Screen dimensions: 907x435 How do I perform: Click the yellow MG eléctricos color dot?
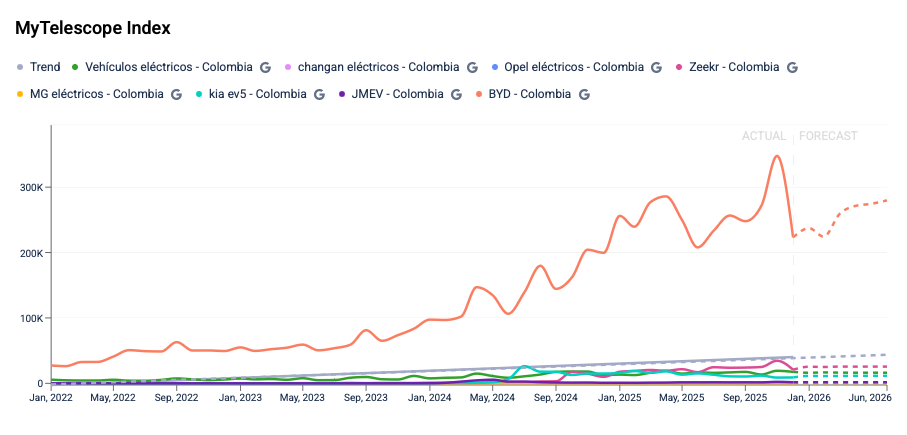(x=20, y=94)
